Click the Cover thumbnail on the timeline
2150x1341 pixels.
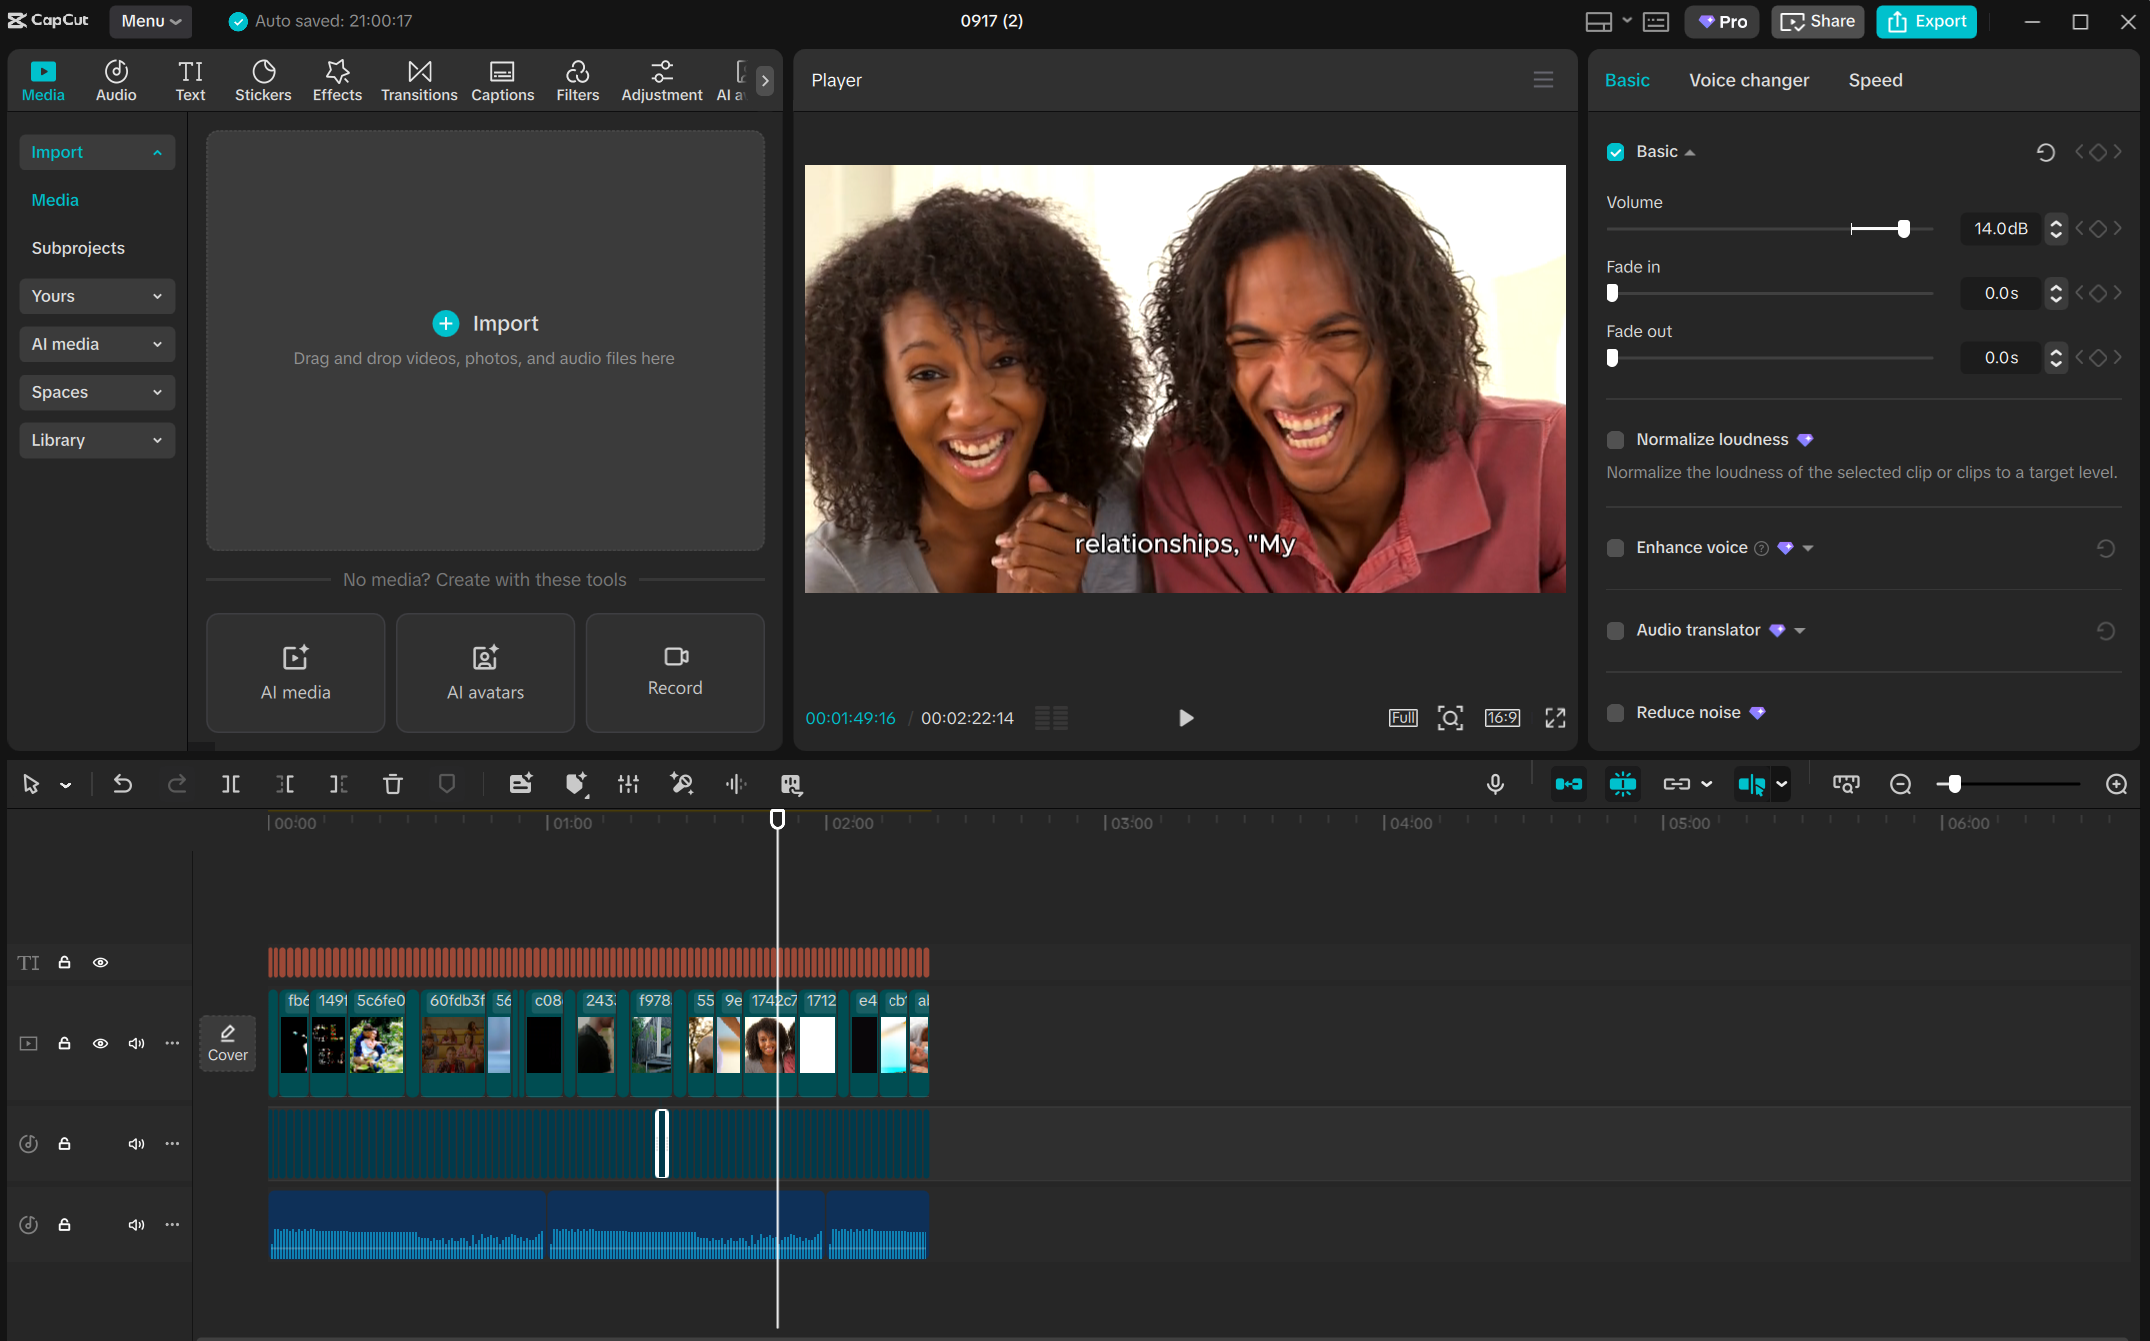[228, 1042]
